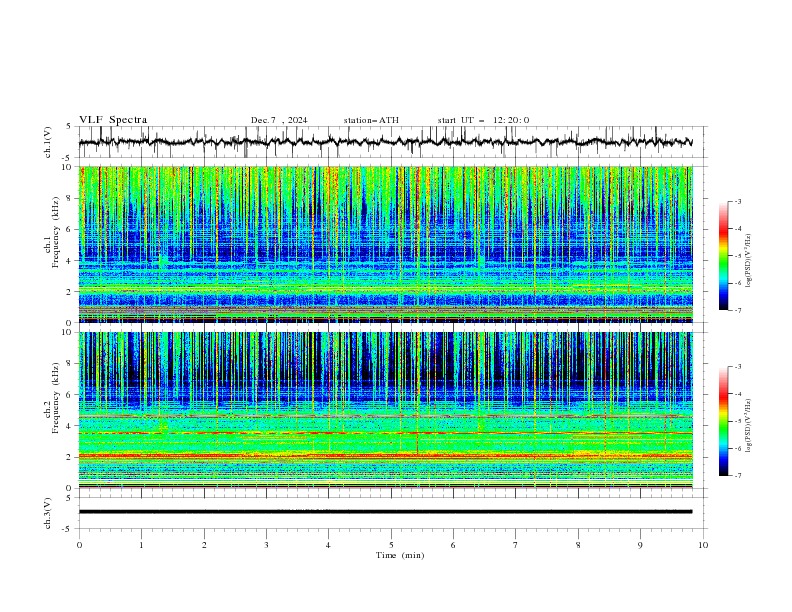Click the ch.1 spectrogram panel
Viewport: 792px width, 612px height.
pyautogui.click(x=386, y=244)
